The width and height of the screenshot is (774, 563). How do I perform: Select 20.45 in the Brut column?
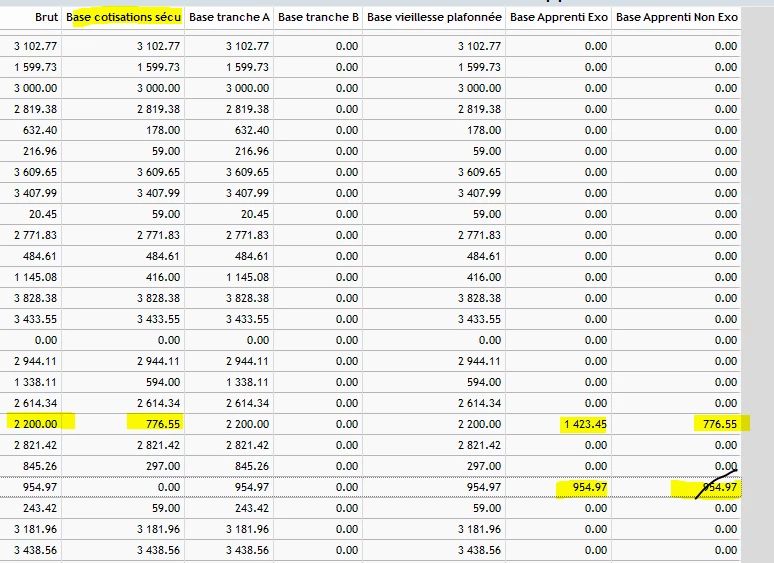(x=43, y=214)
